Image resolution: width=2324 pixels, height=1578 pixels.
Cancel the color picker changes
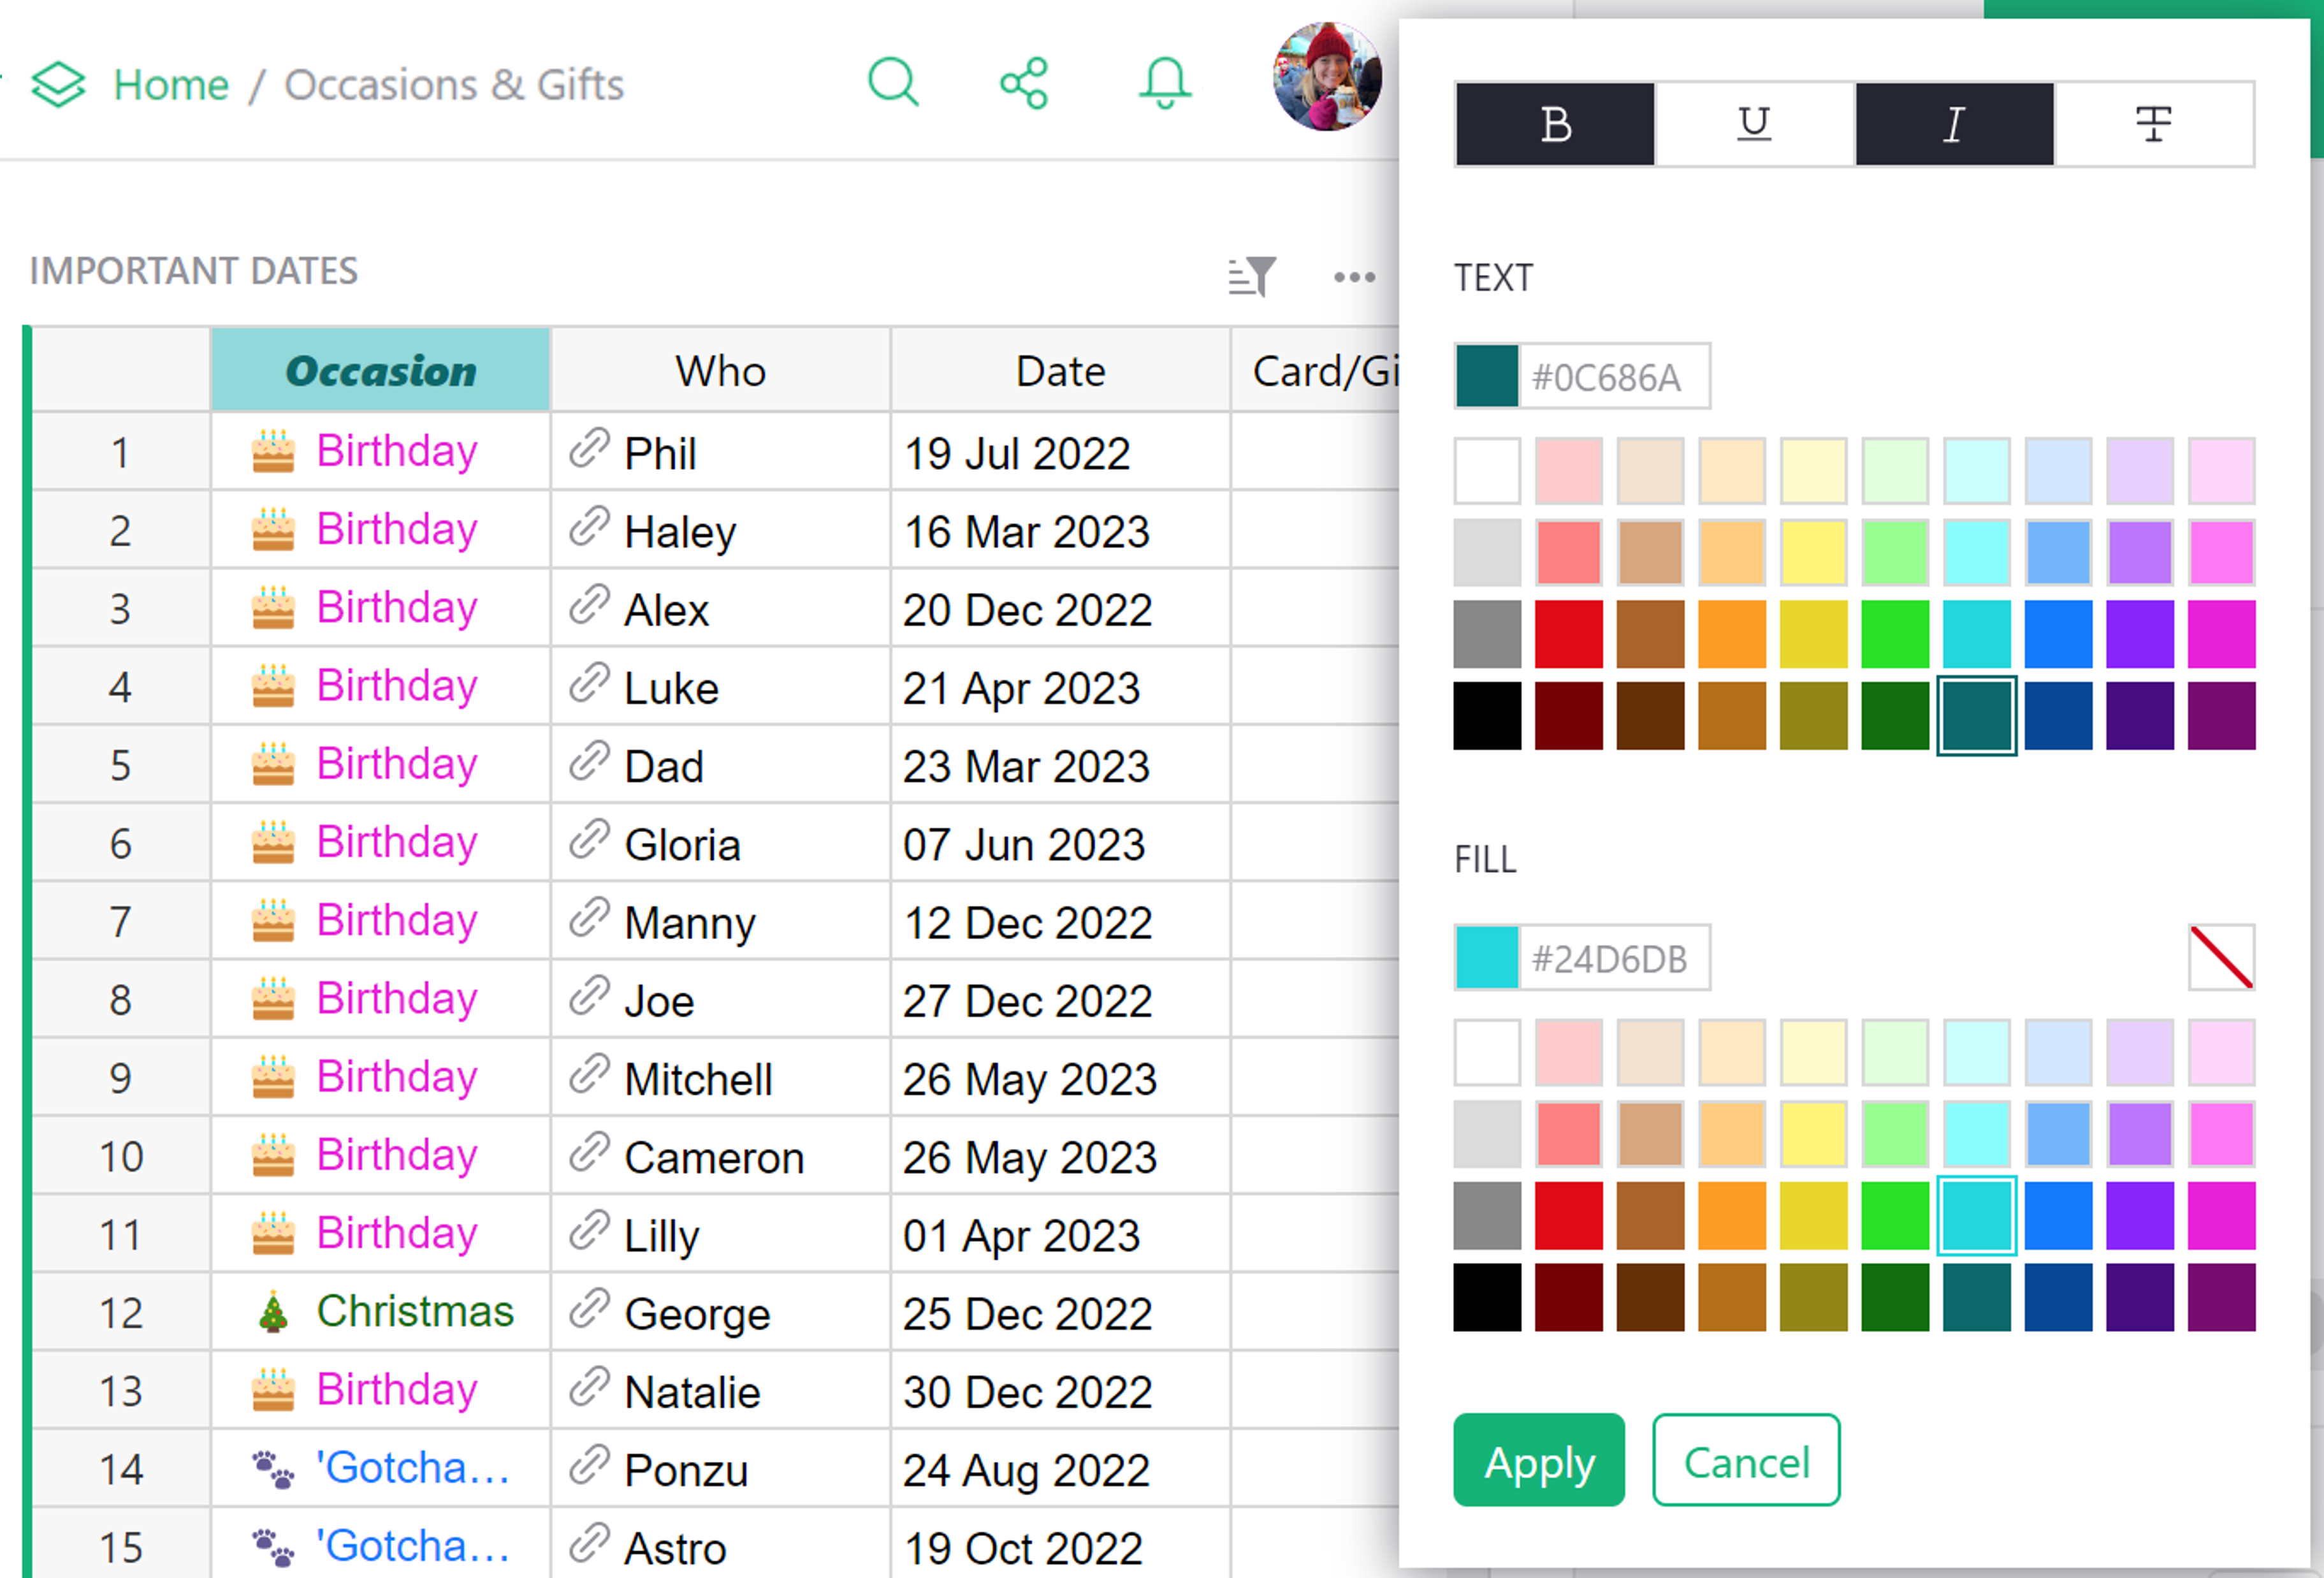tap(1746, 1460)
